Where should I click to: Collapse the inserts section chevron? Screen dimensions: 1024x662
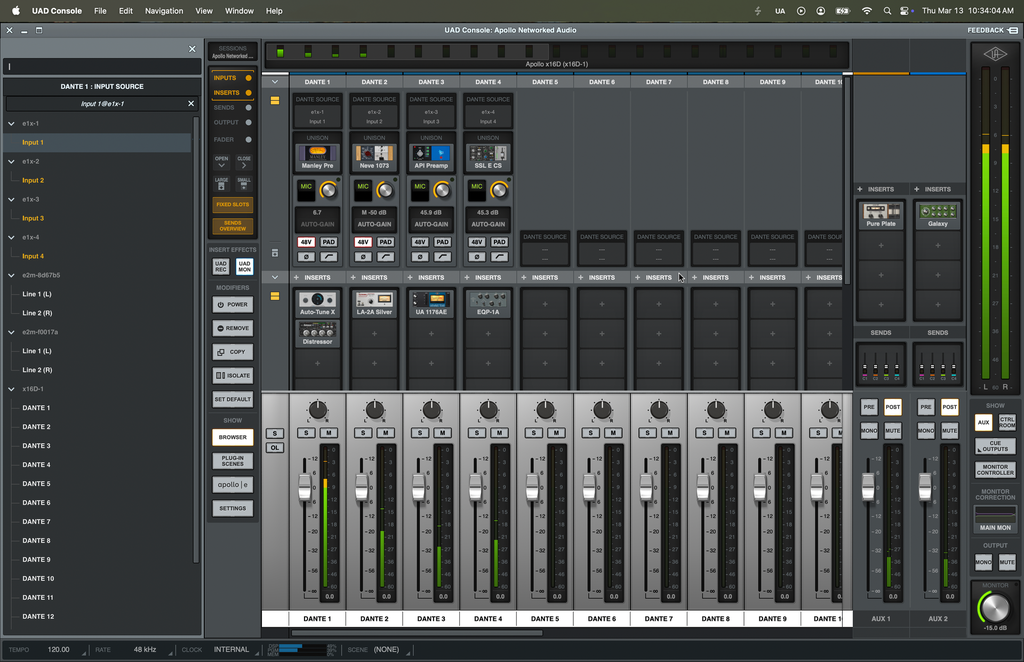click(x=275, y=277)
